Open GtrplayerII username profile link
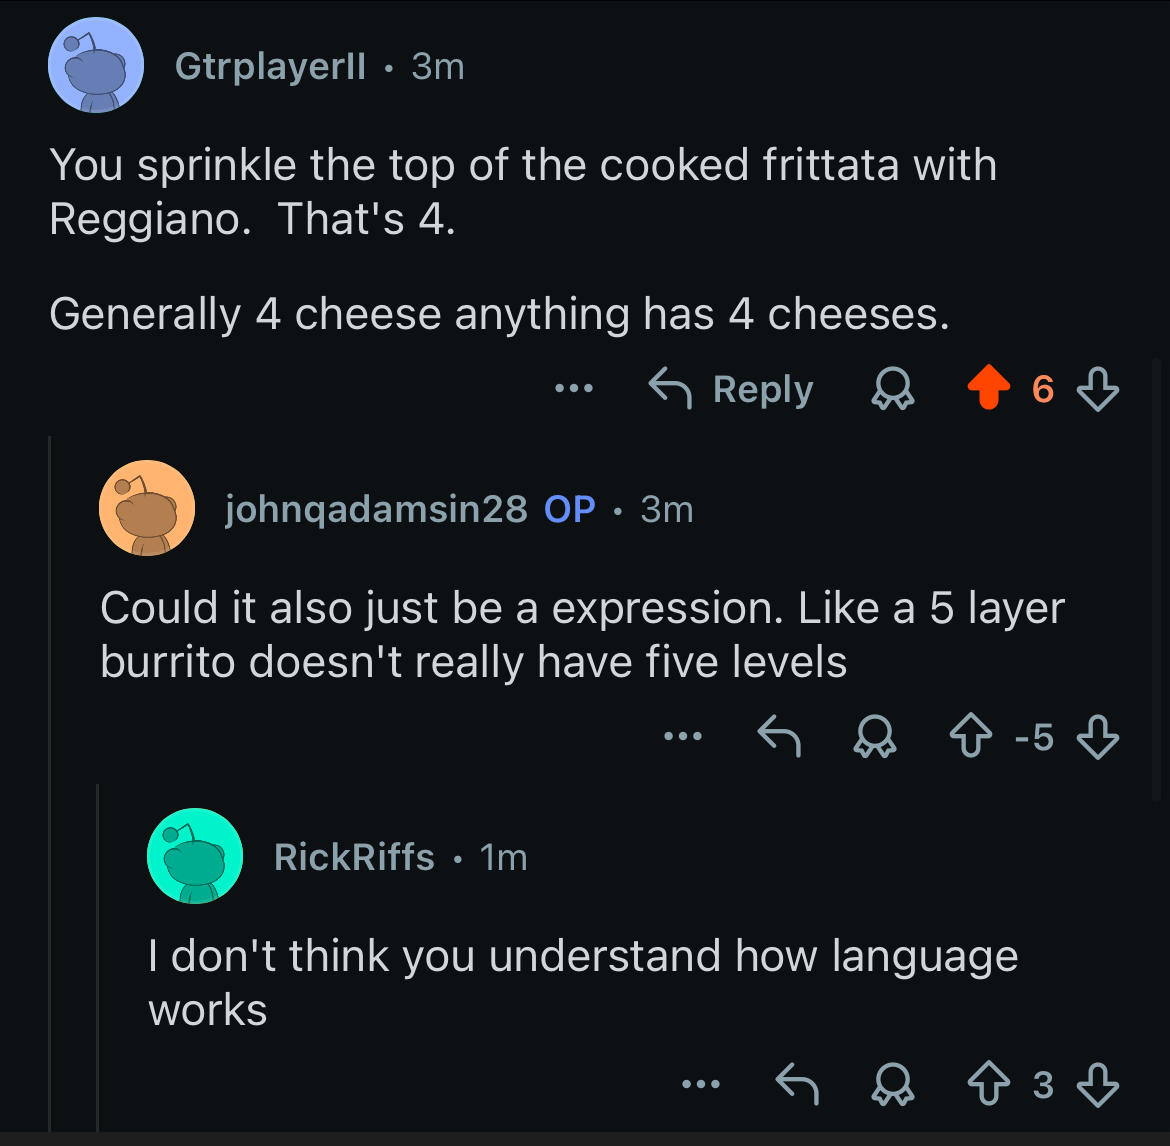1170x1146 pixels. click(x=270, y=67)
